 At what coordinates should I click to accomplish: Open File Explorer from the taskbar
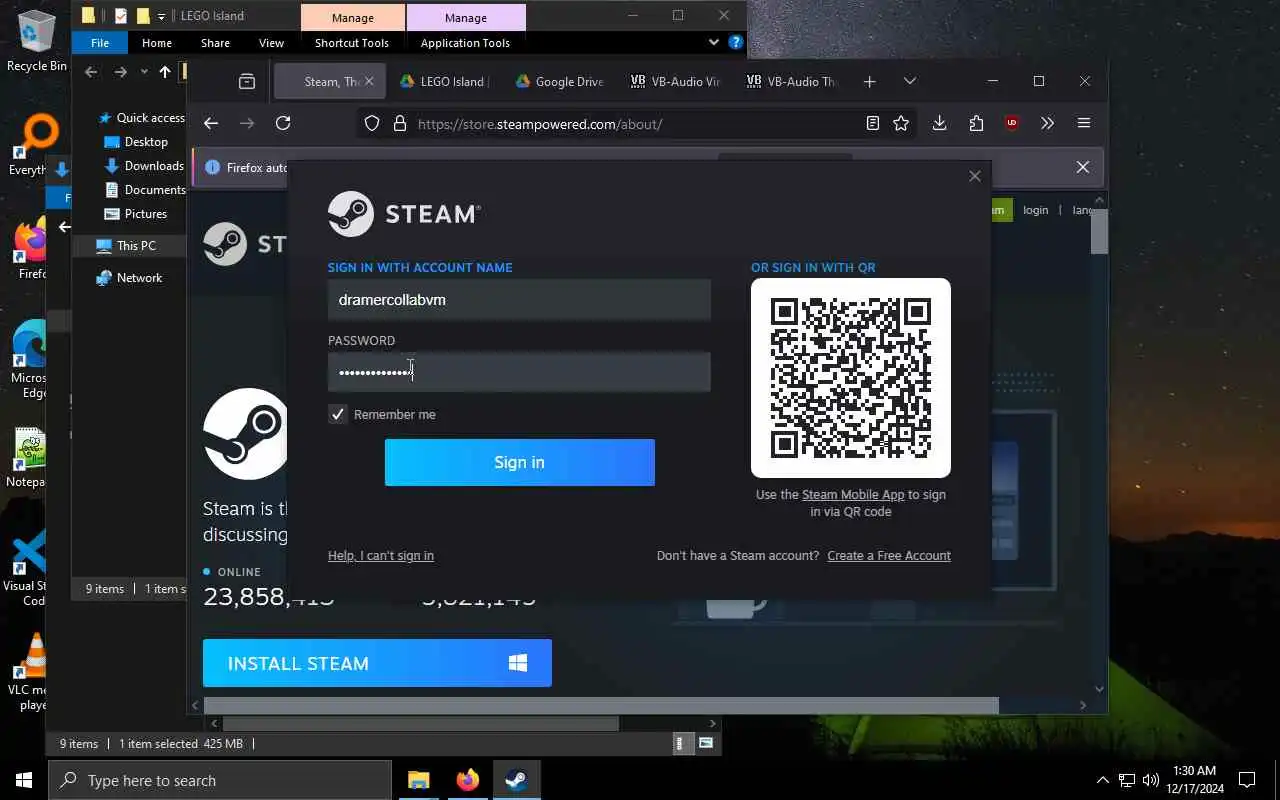[418, 780]
